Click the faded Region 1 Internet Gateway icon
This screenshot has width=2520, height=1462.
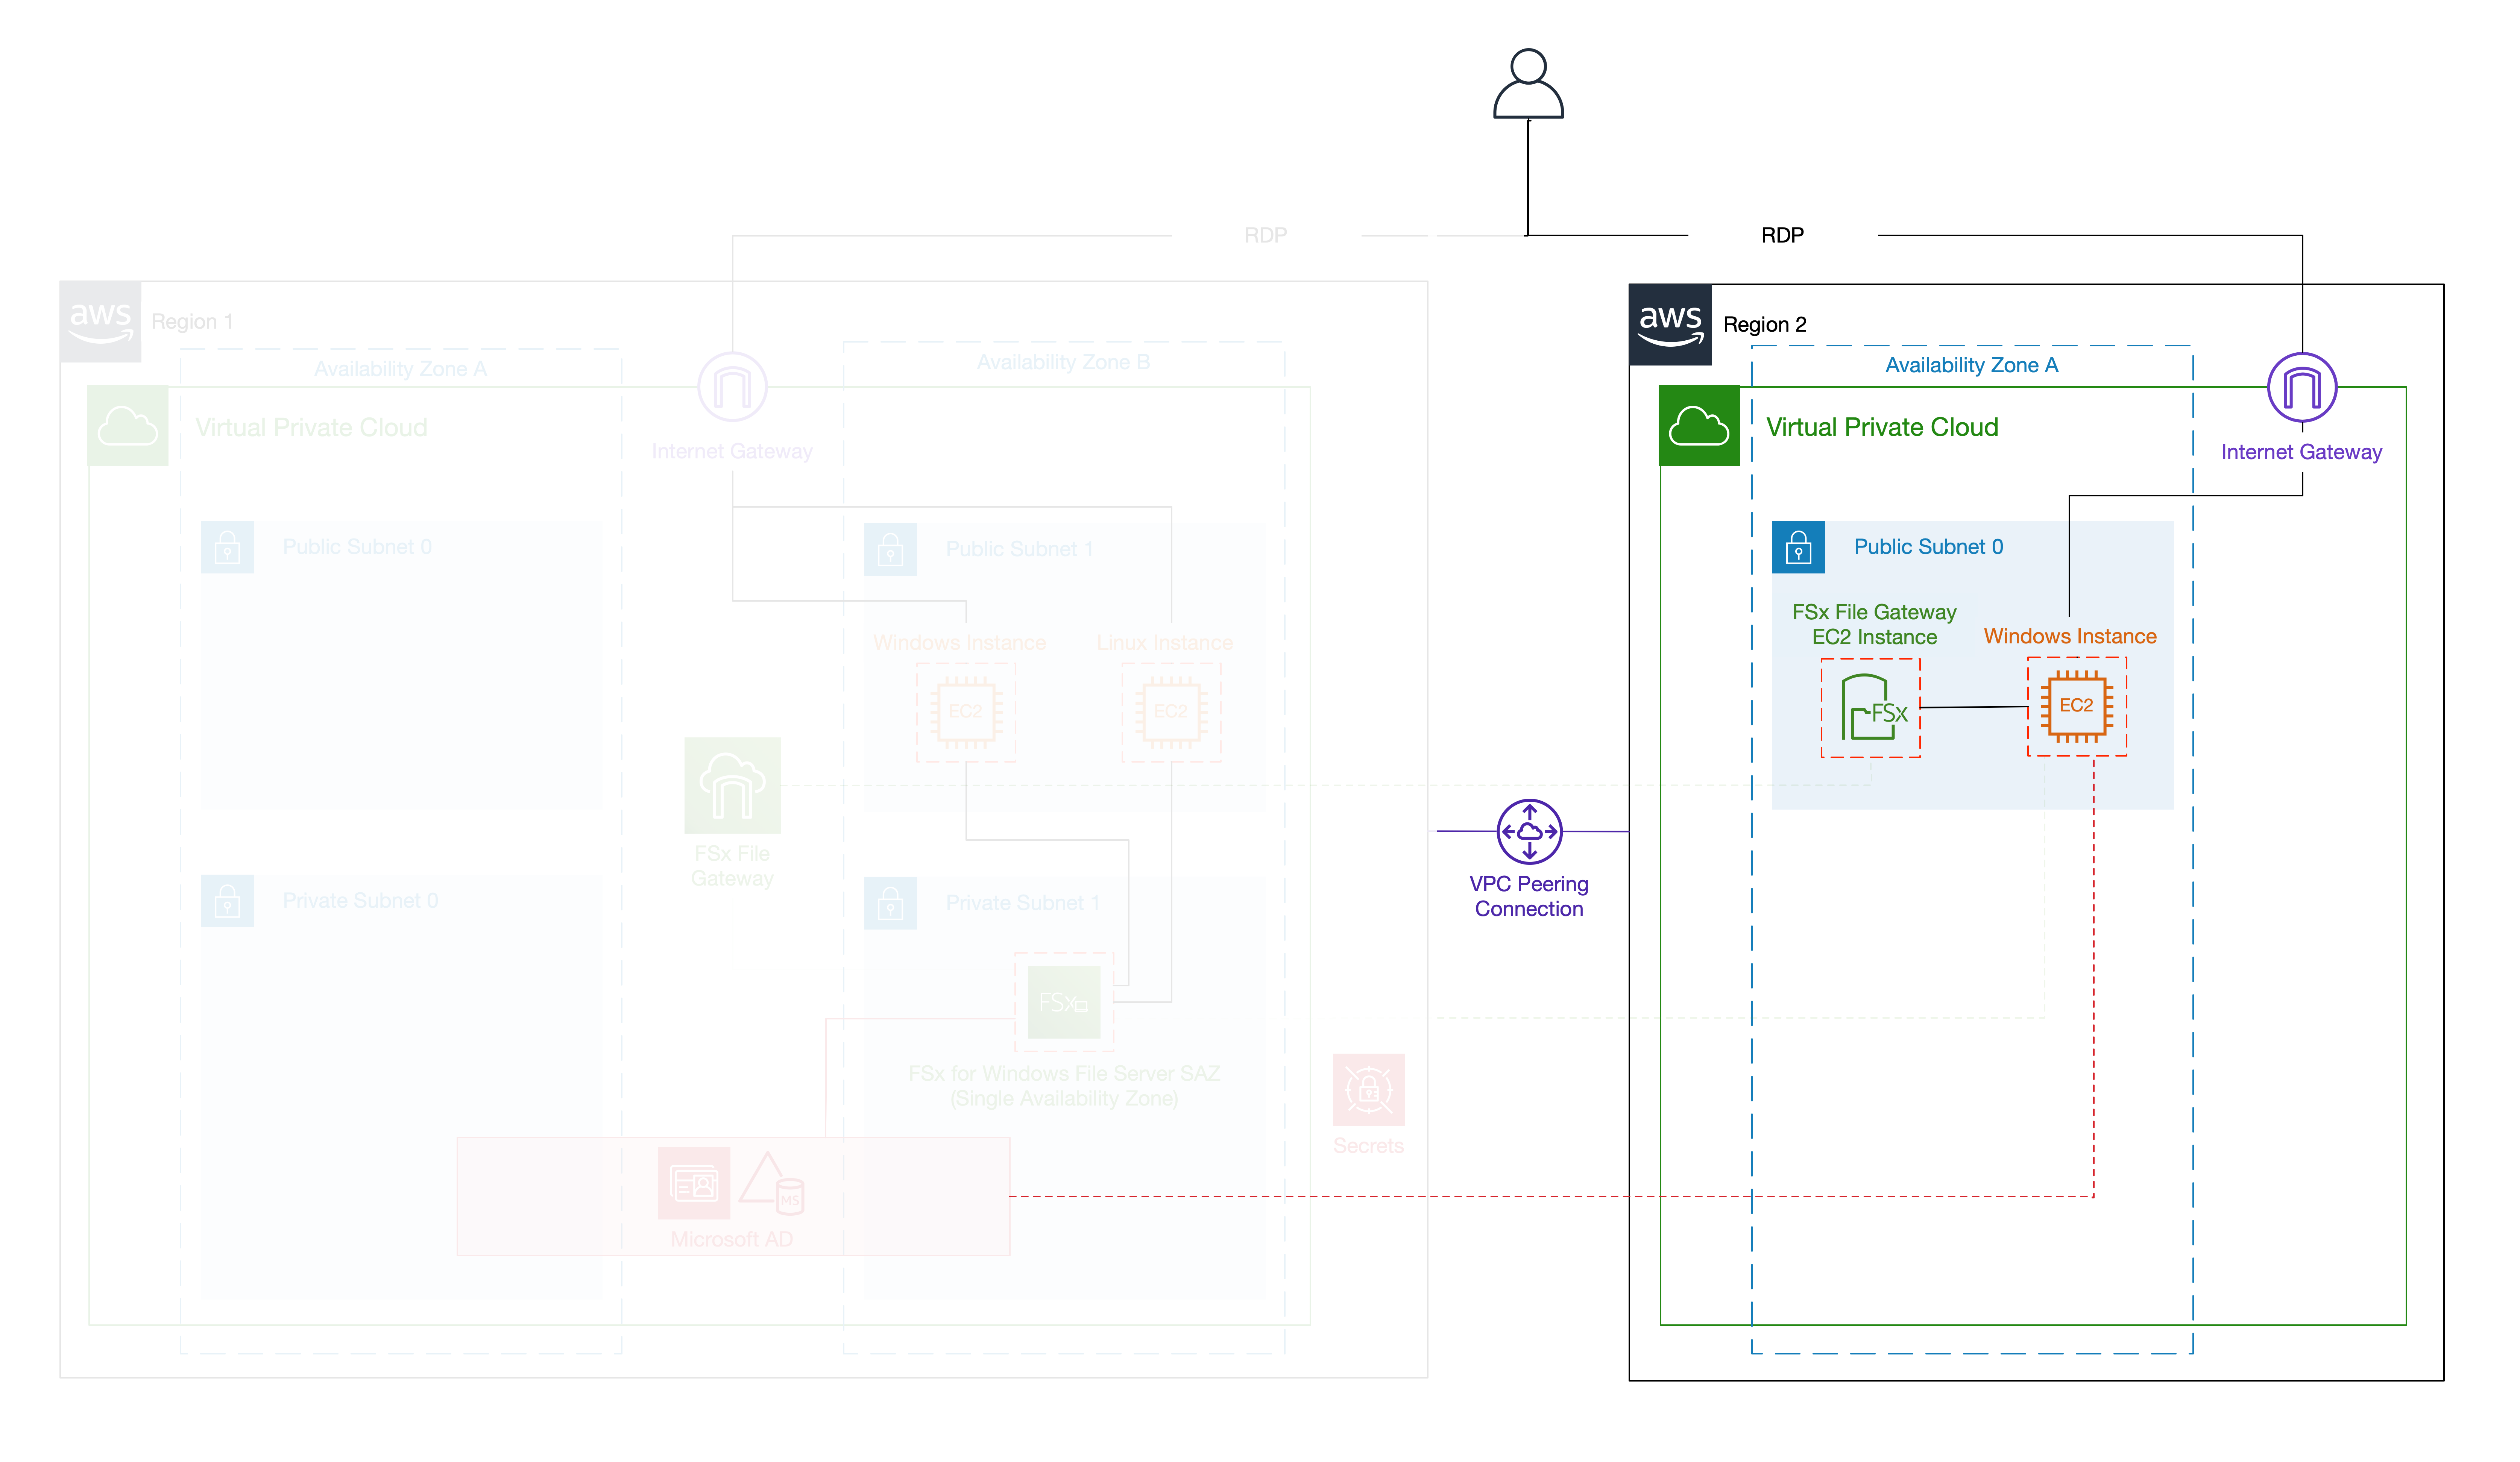[732, 387]
